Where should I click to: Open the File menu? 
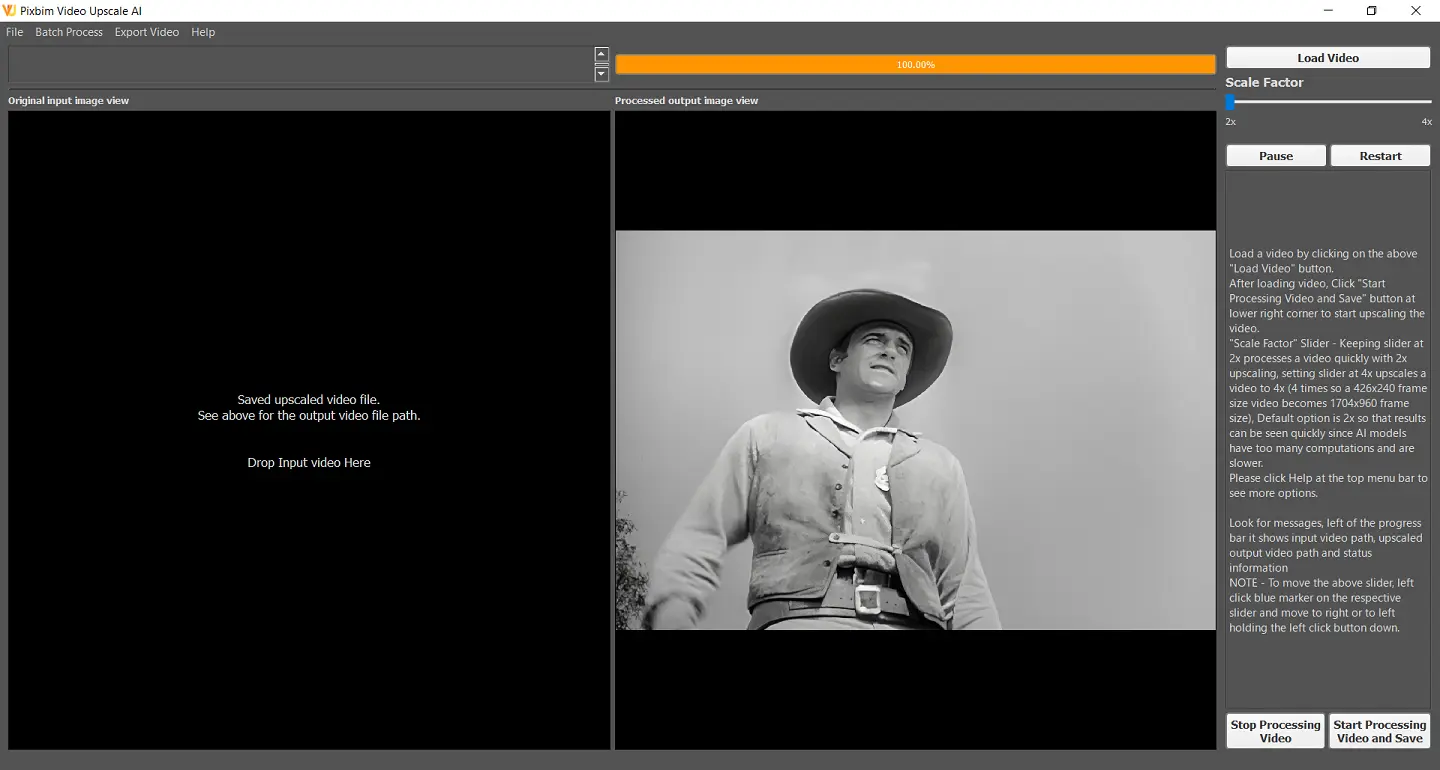pos(14,32)
